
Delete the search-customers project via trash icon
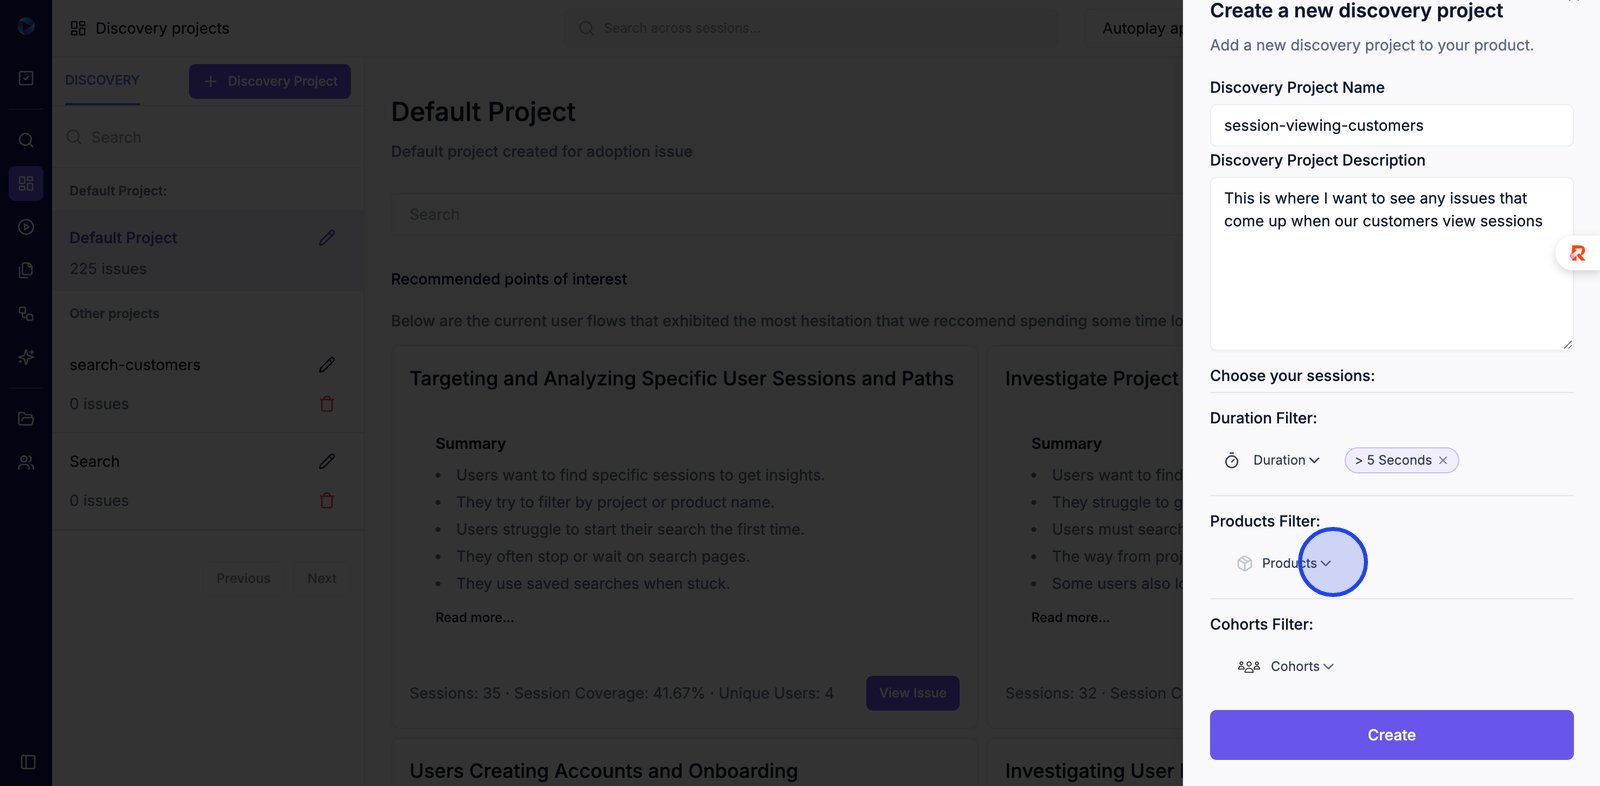point(327,404)
